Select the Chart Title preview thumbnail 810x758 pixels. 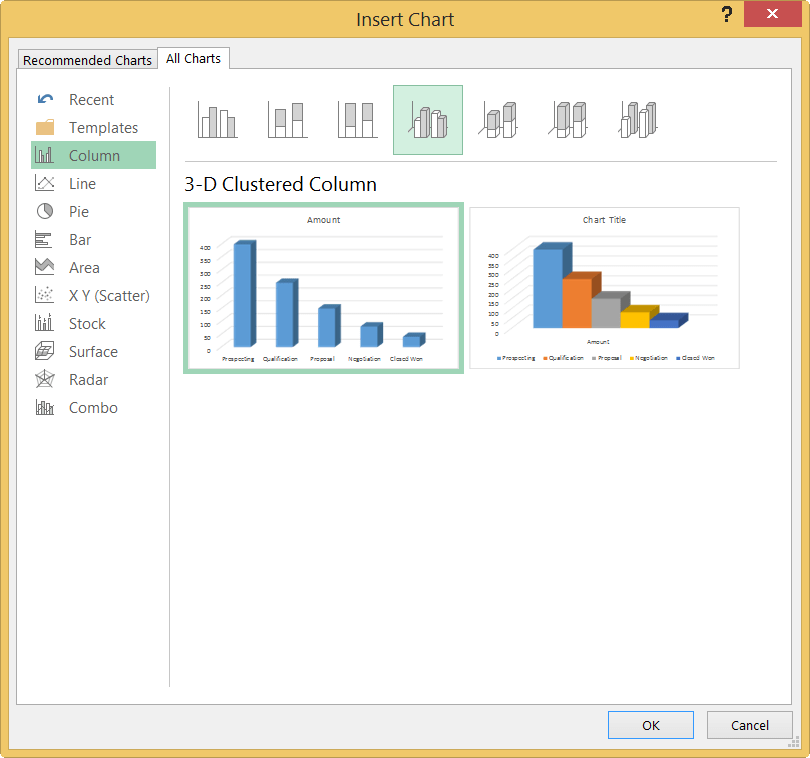(604, 287)
